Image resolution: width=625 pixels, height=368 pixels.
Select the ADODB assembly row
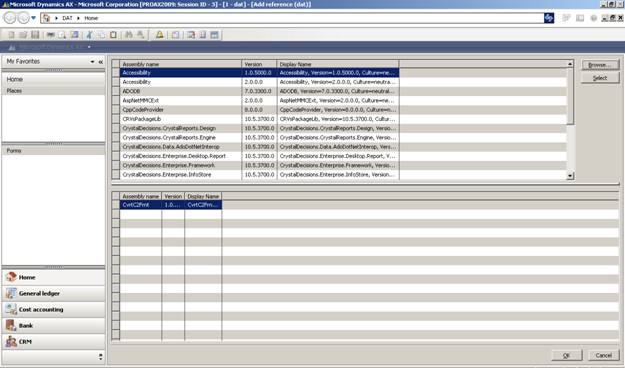tap(259, 91)
